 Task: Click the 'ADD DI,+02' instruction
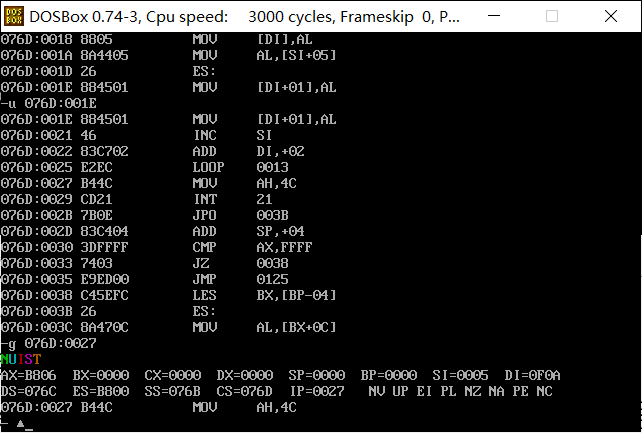pyautogui.click(x=249, y=151)
